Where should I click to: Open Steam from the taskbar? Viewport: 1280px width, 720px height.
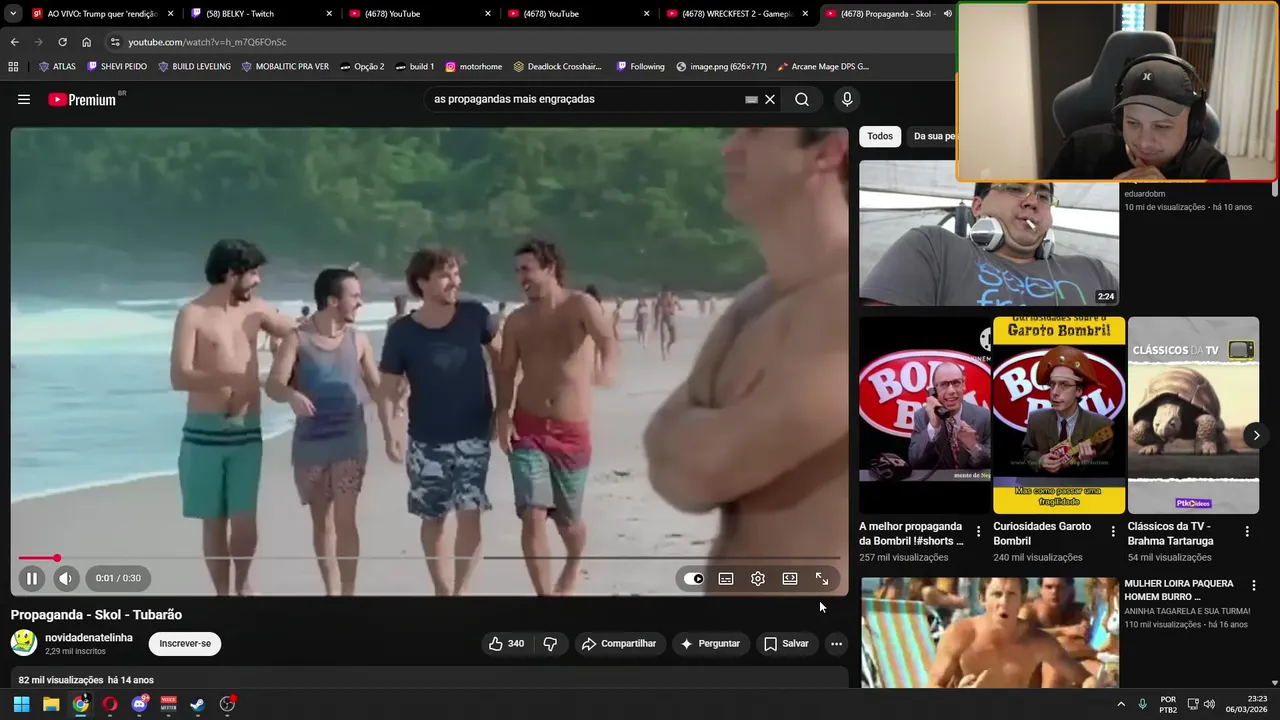[x=198, y=704]
